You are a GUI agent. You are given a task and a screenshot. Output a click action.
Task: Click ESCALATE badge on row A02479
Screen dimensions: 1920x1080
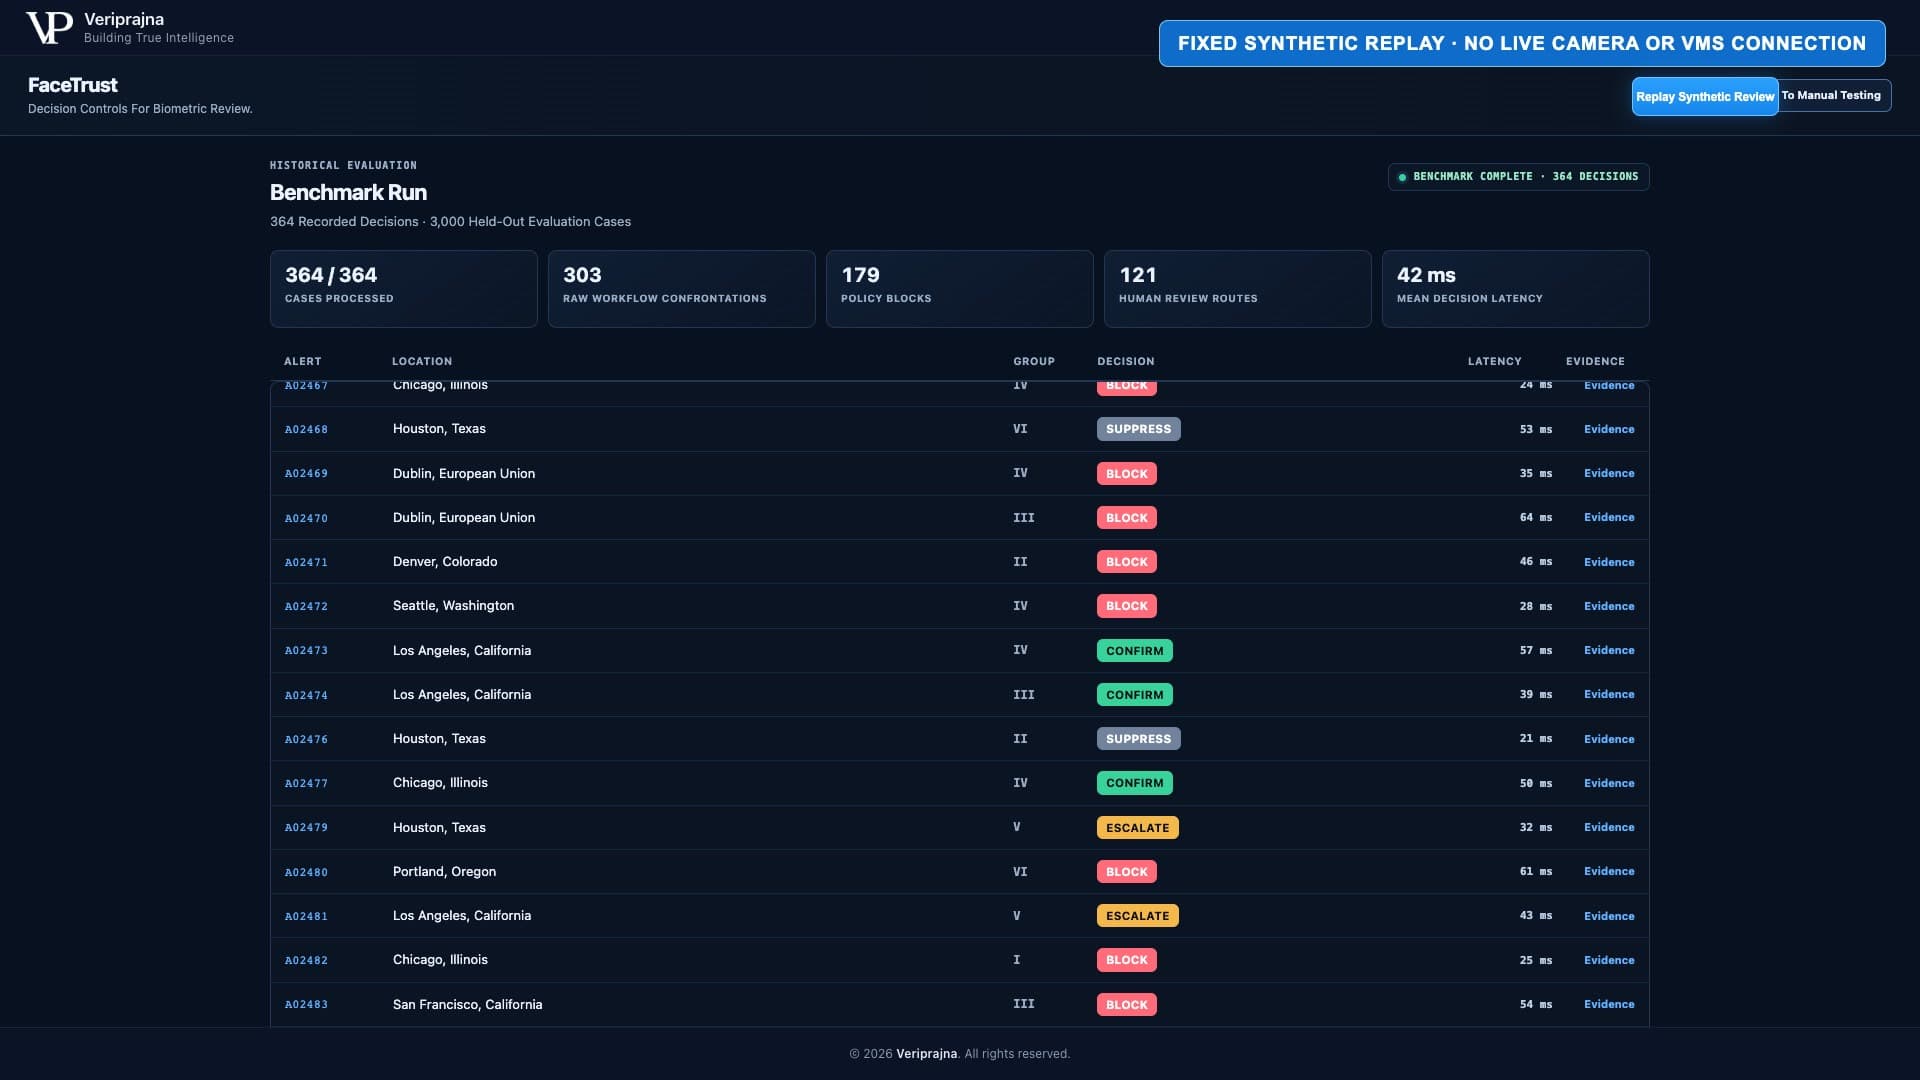1137,828
